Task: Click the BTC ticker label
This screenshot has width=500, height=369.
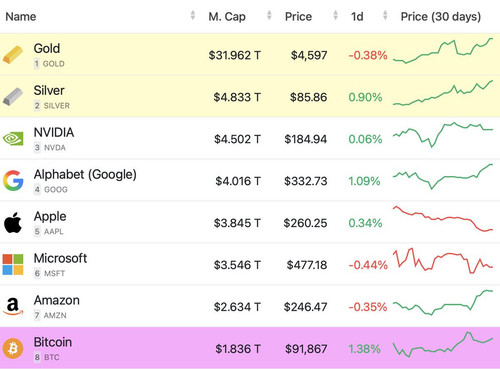Action: (x=52, y=357)
